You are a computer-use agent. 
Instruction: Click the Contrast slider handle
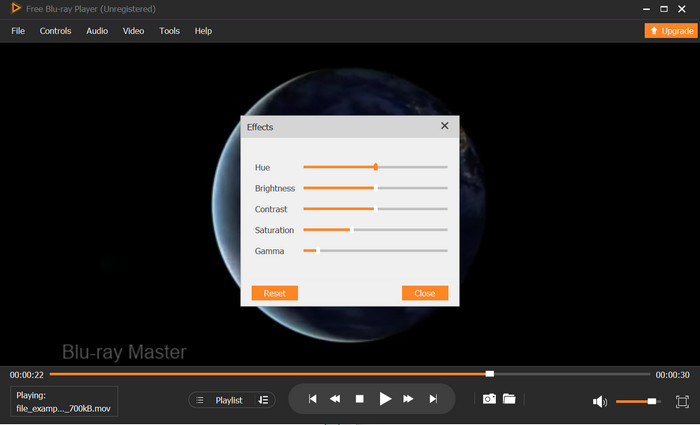[376, 208]
